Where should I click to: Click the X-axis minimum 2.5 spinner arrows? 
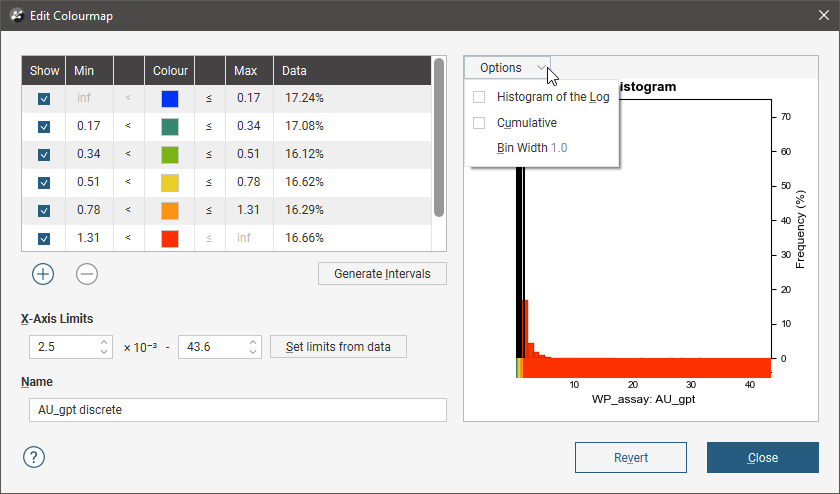click(x=105, y=347)
